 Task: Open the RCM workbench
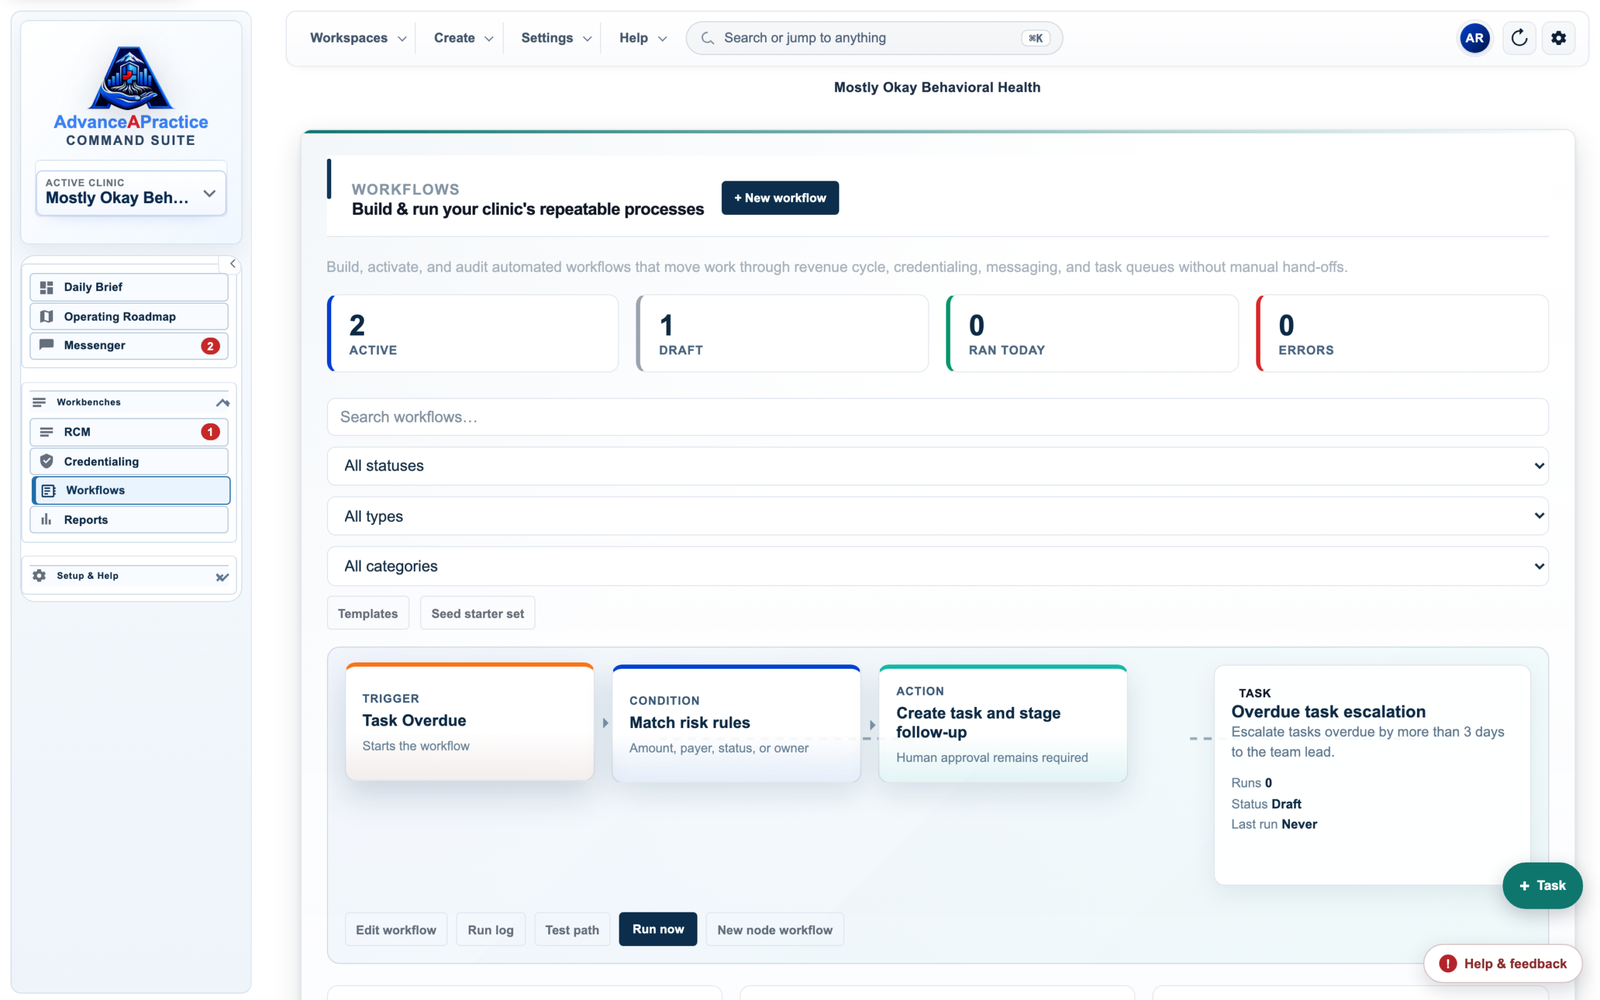(x=129, y=432)
